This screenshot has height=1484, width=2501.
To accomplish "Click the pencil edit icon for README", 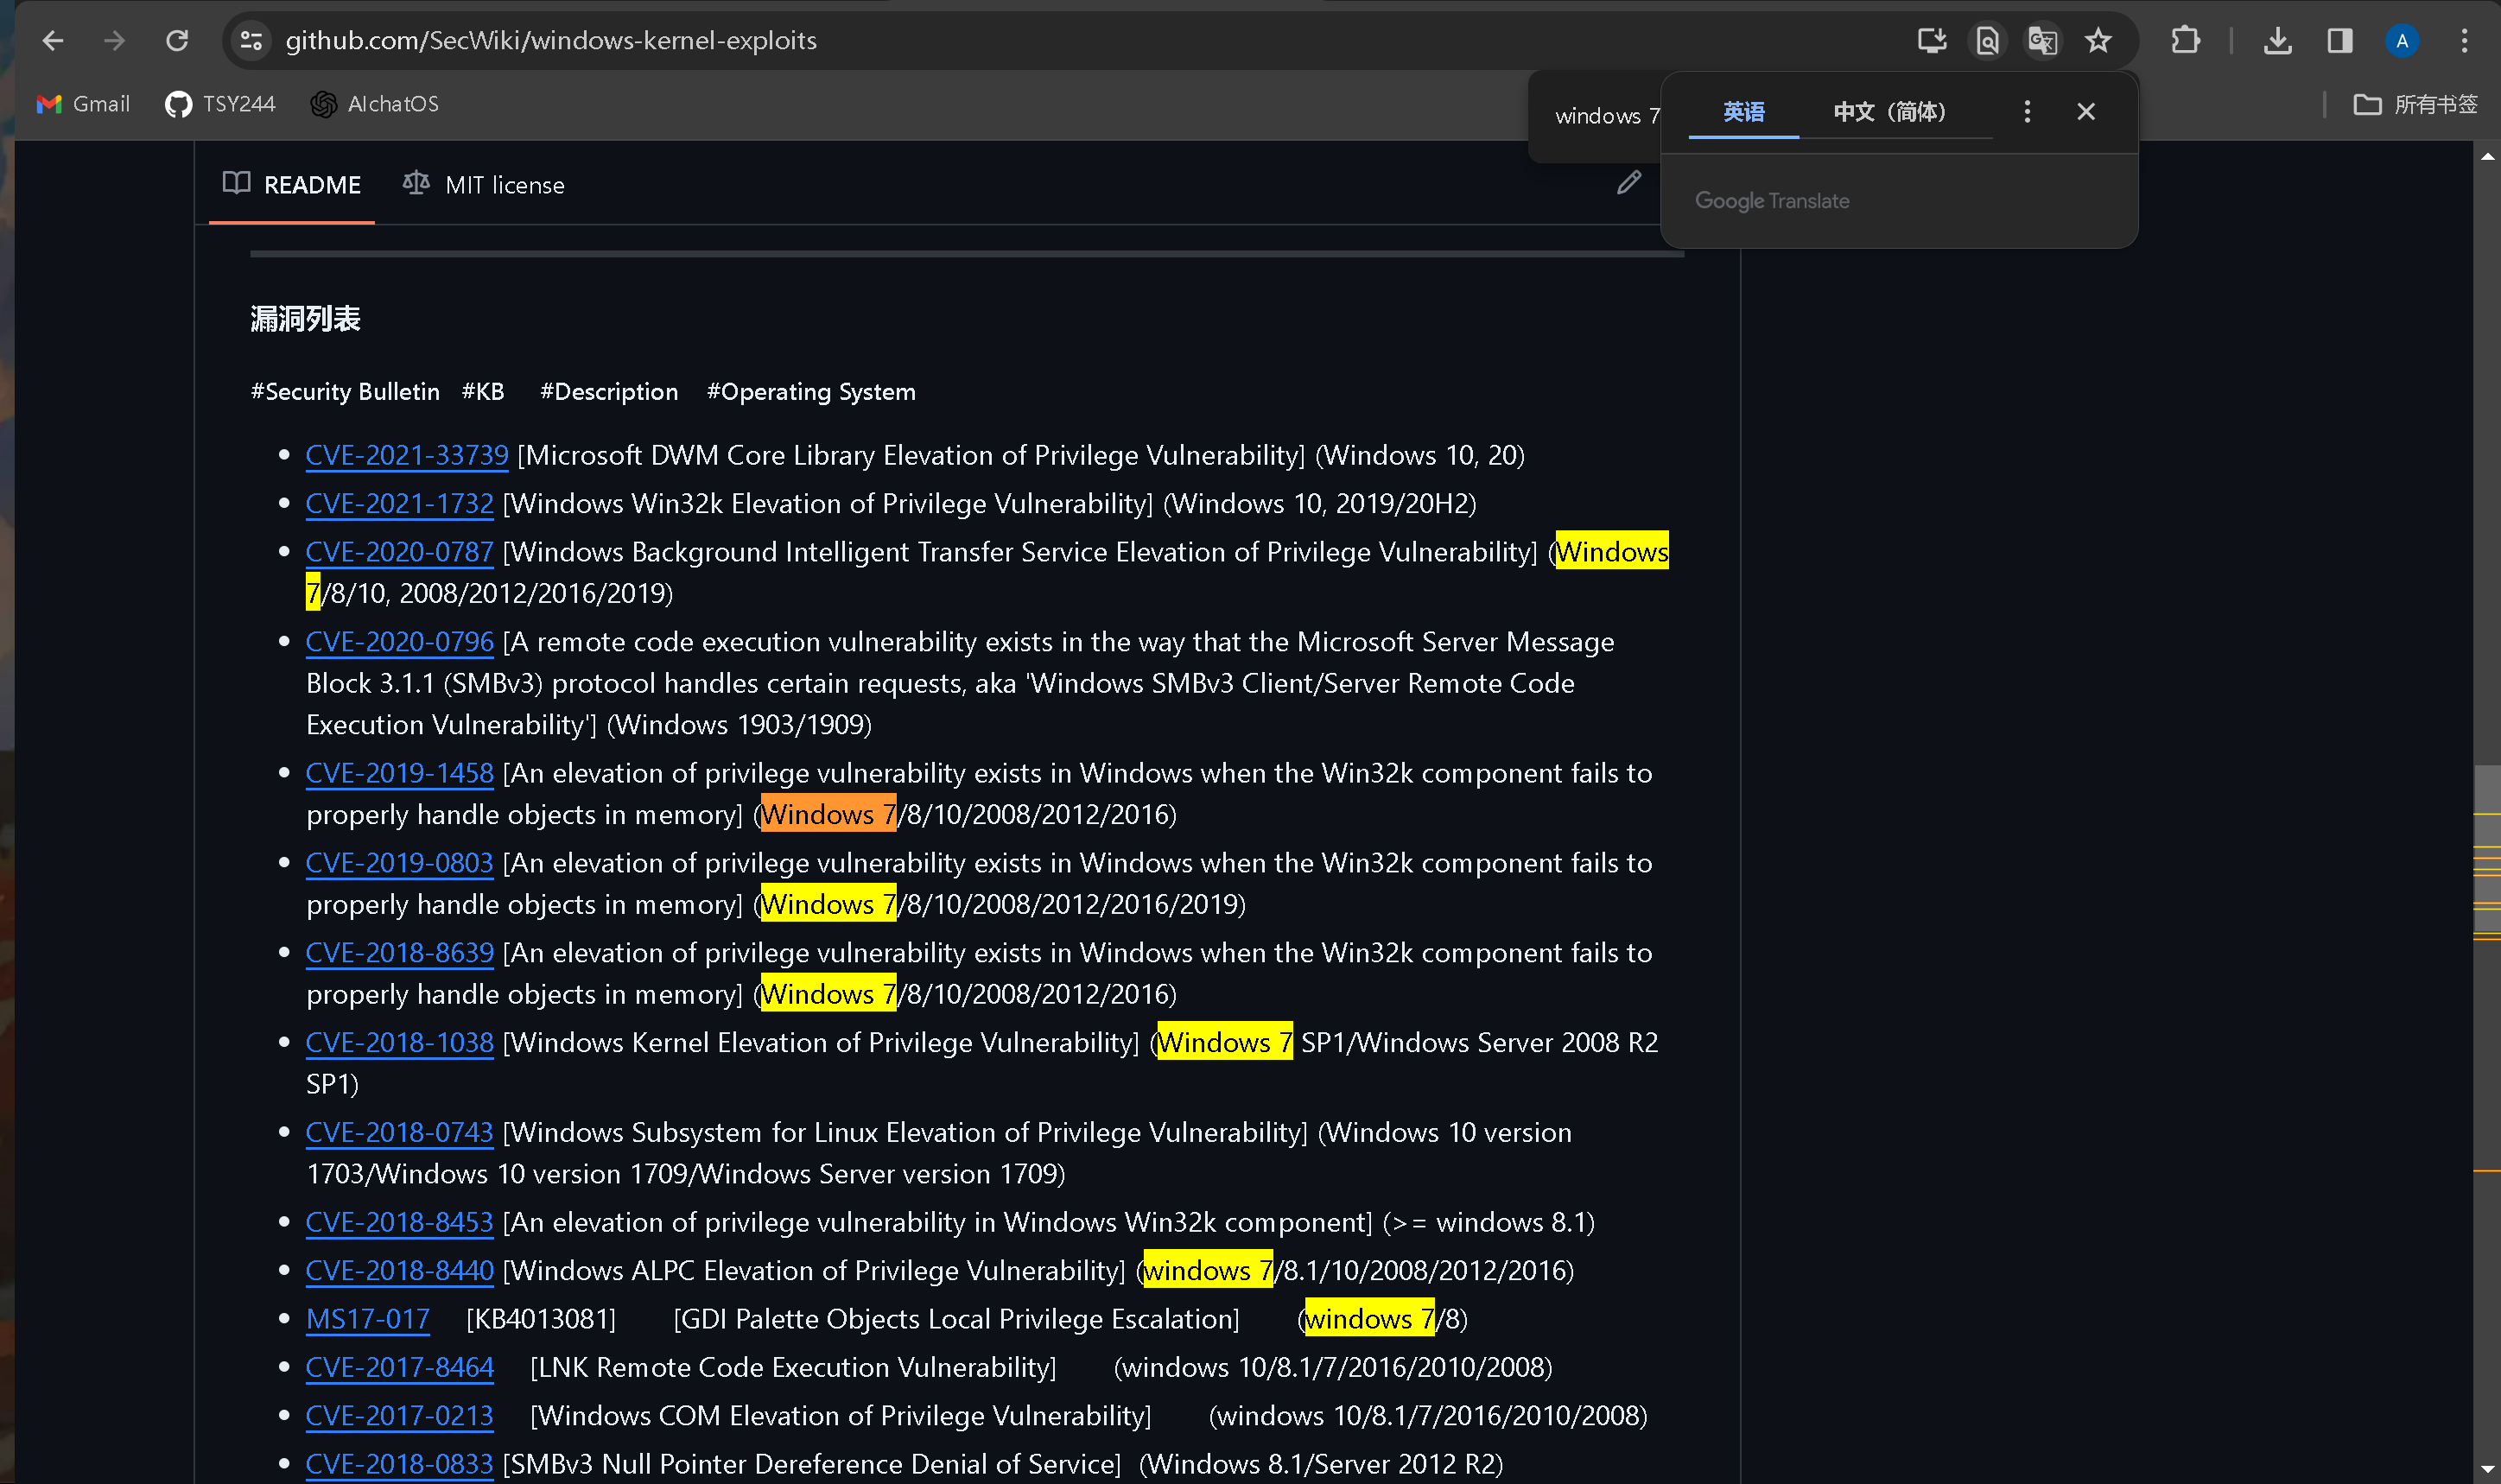I will tap(1628, 183).
